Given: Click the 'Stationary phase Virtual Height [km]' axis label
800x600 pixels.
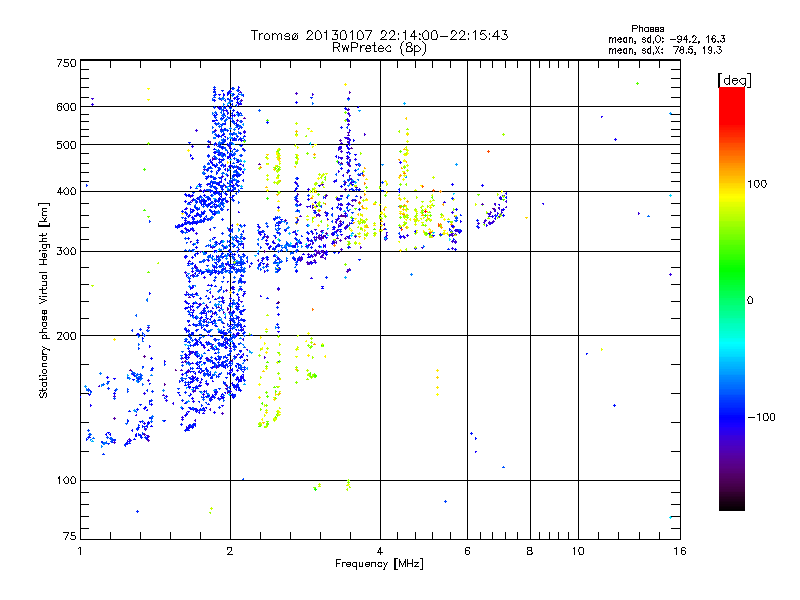Looking at the screenshot, I should tap(44, 300).
